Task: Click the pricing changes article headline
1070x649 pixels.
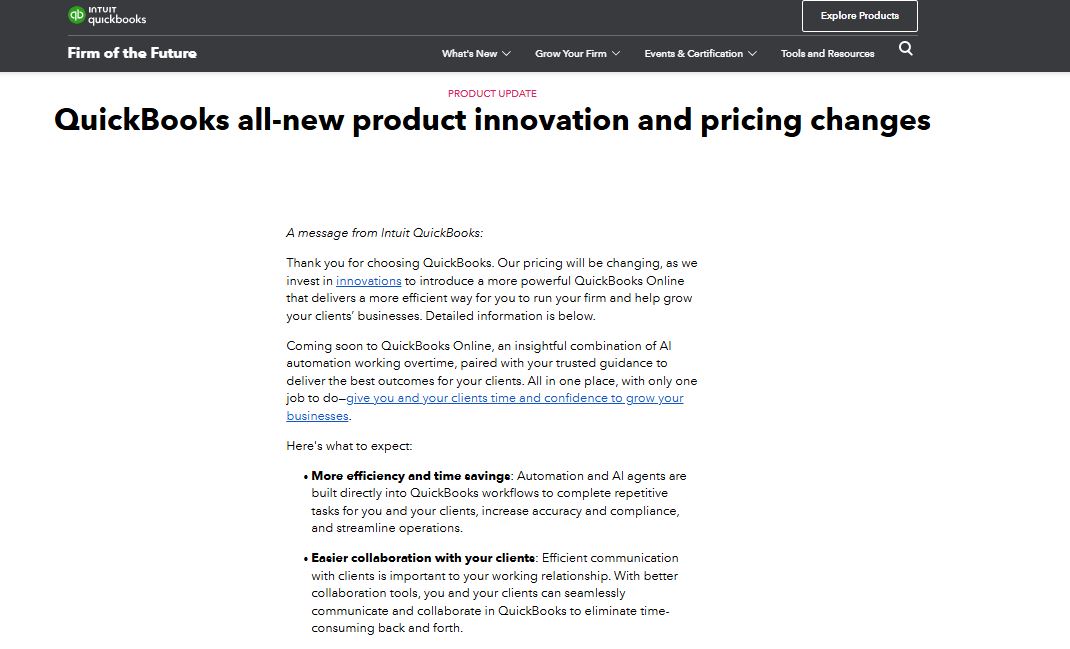Action: click(x=492, y=120)
